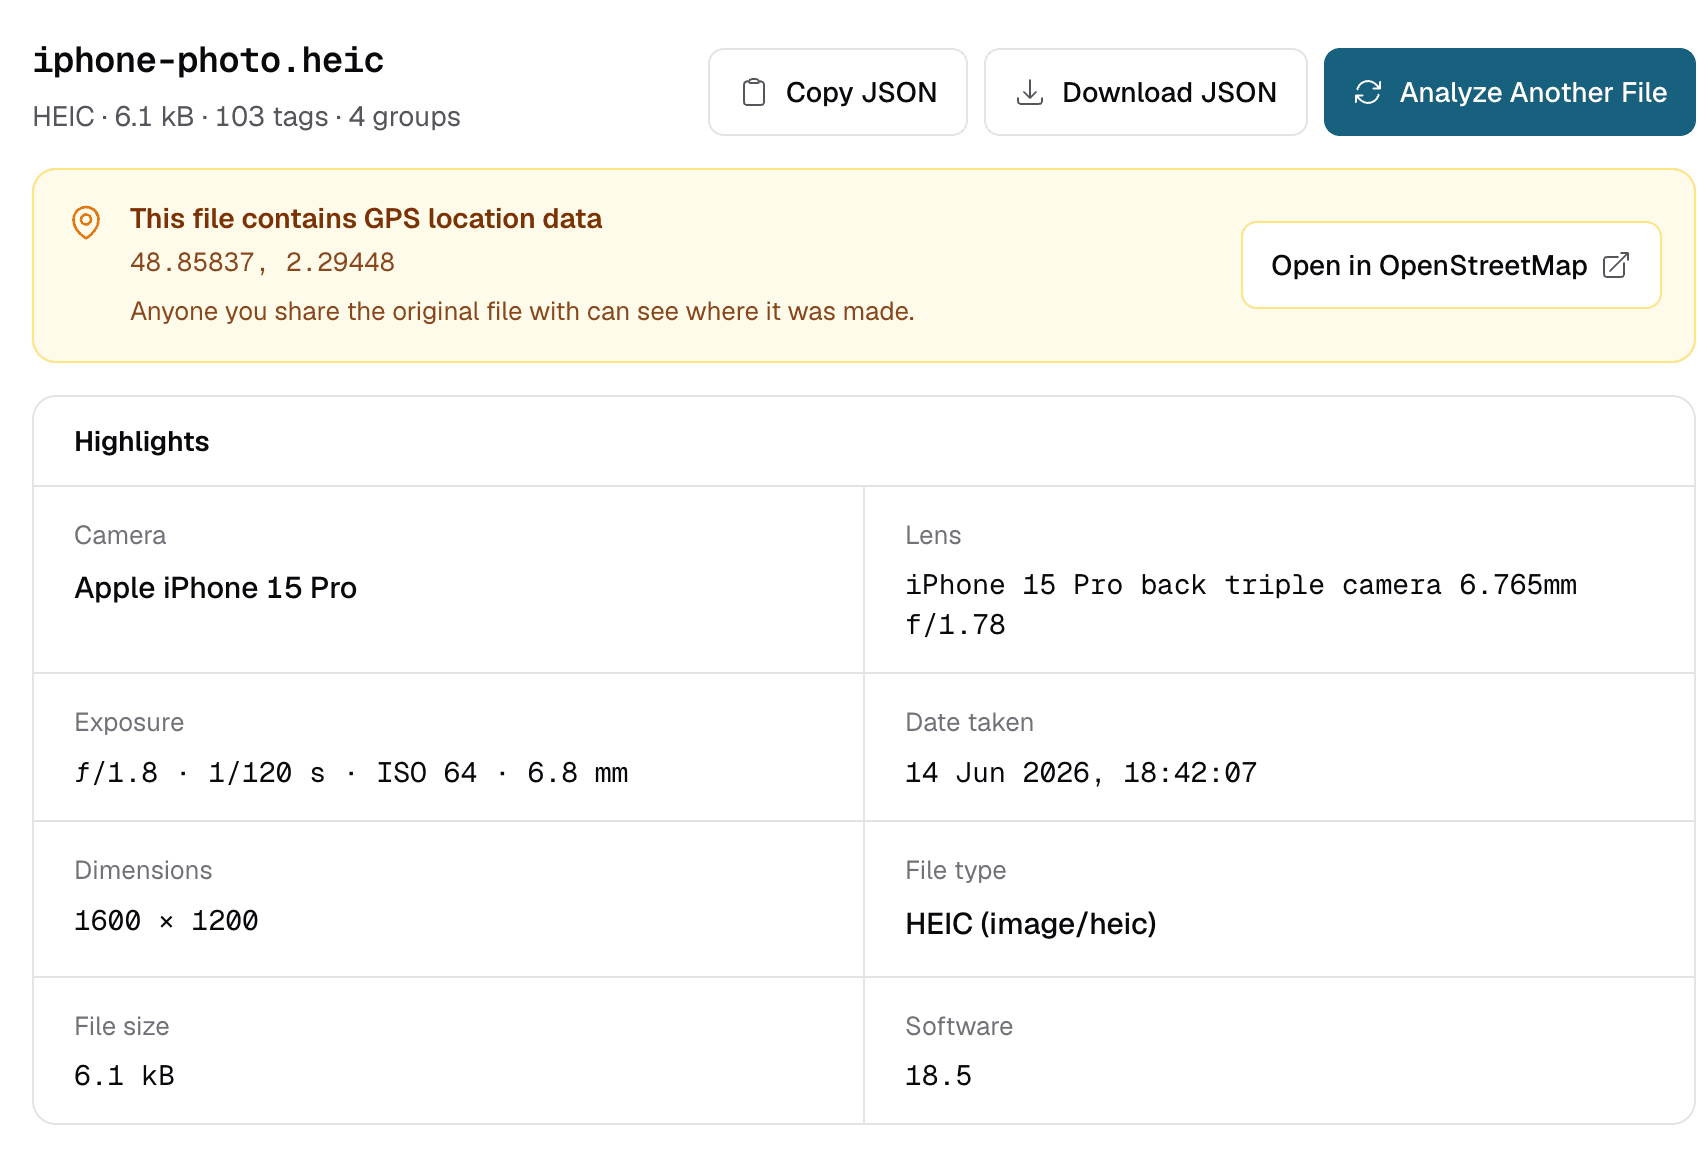Click the HEIC (image/heic) file type value
1698x1156 pixels.
(x=1031, y=924)
